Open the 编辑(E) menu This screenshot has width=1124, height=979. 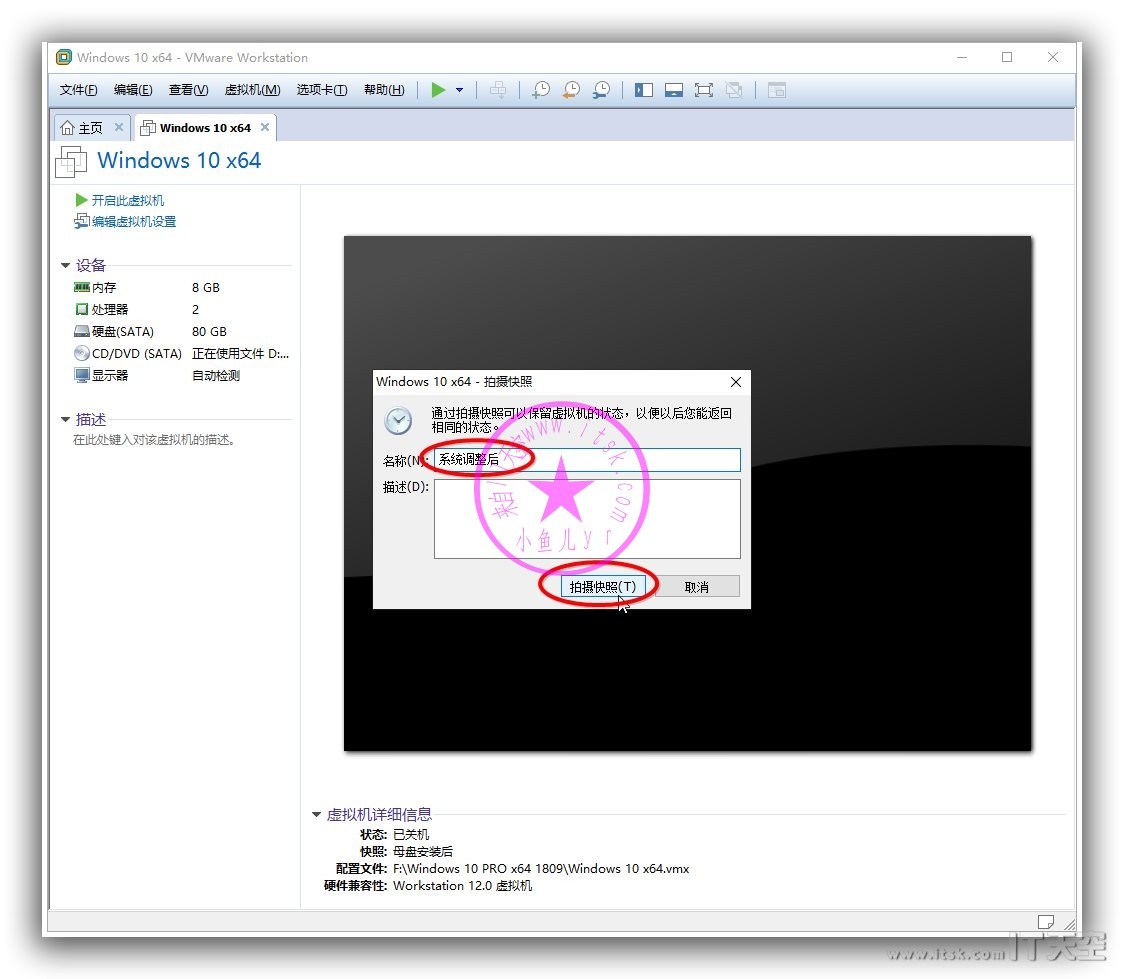[x=133, y=90]
